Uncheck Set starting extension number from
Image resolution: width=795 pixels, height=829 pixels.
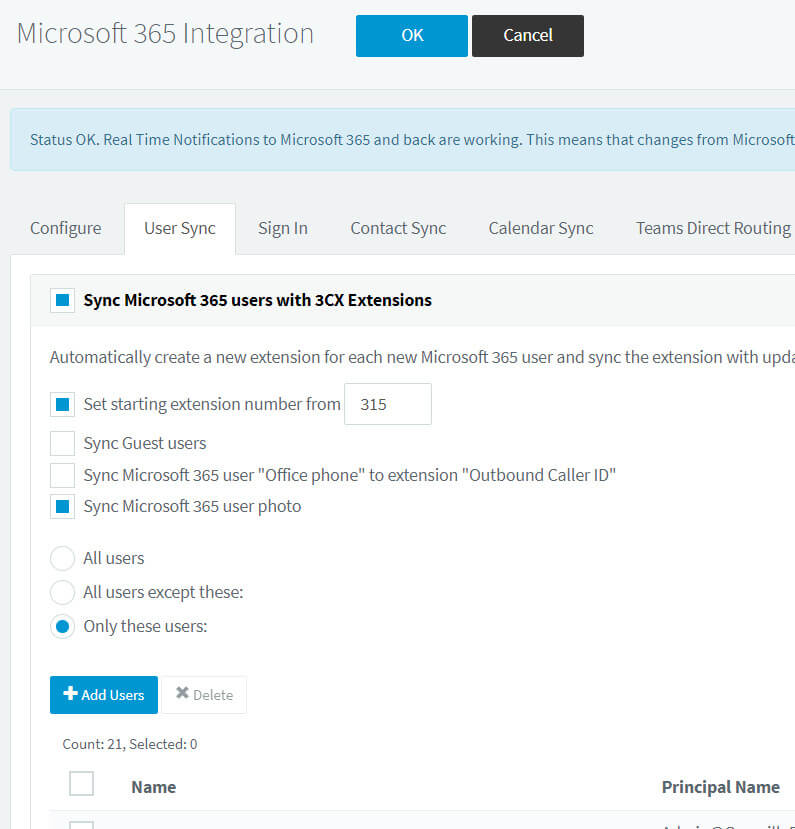click(x=62, y=404)
